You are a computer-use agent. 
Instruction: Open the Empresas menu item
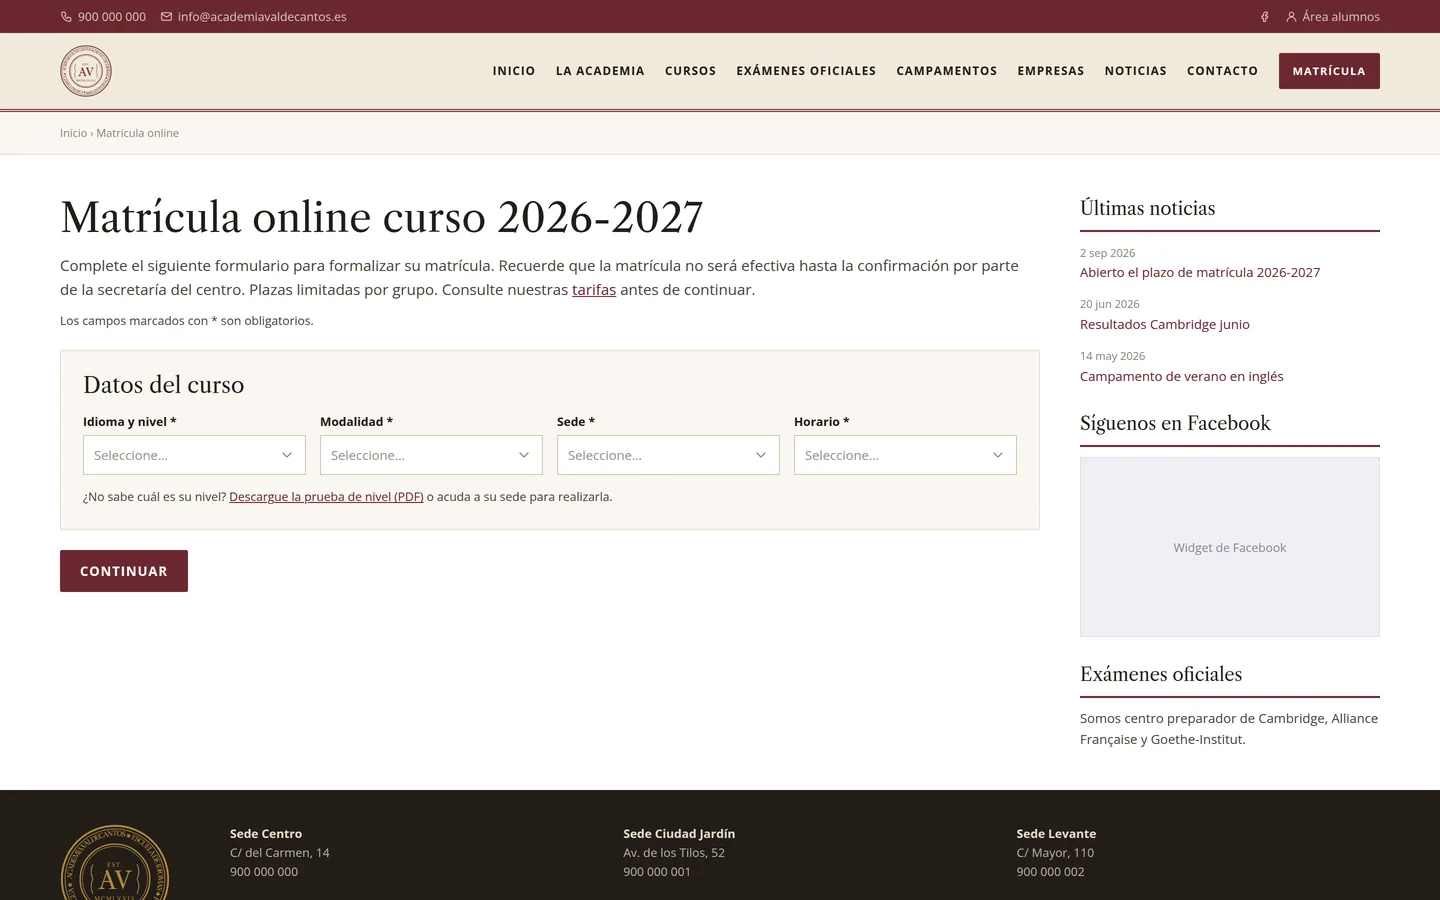click(x=1051, y=71)
